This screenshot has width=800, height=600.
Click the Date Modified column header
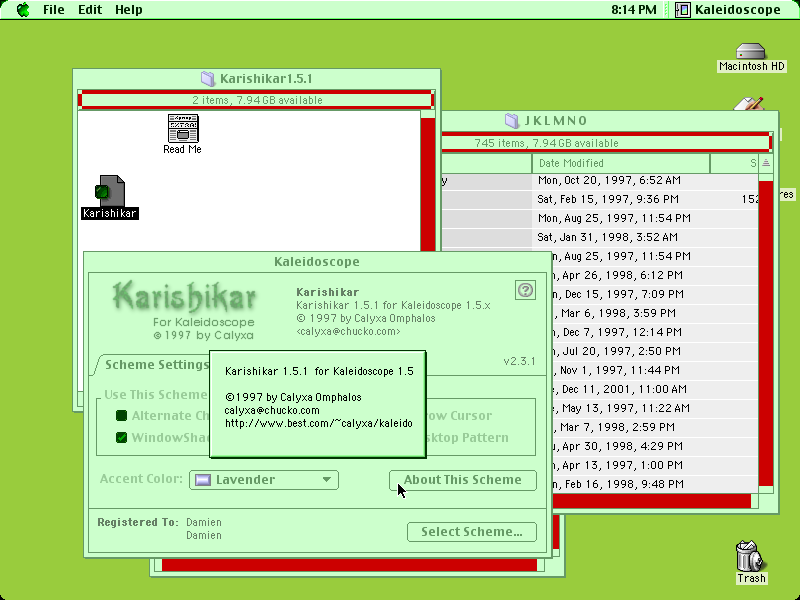point(620,163)
